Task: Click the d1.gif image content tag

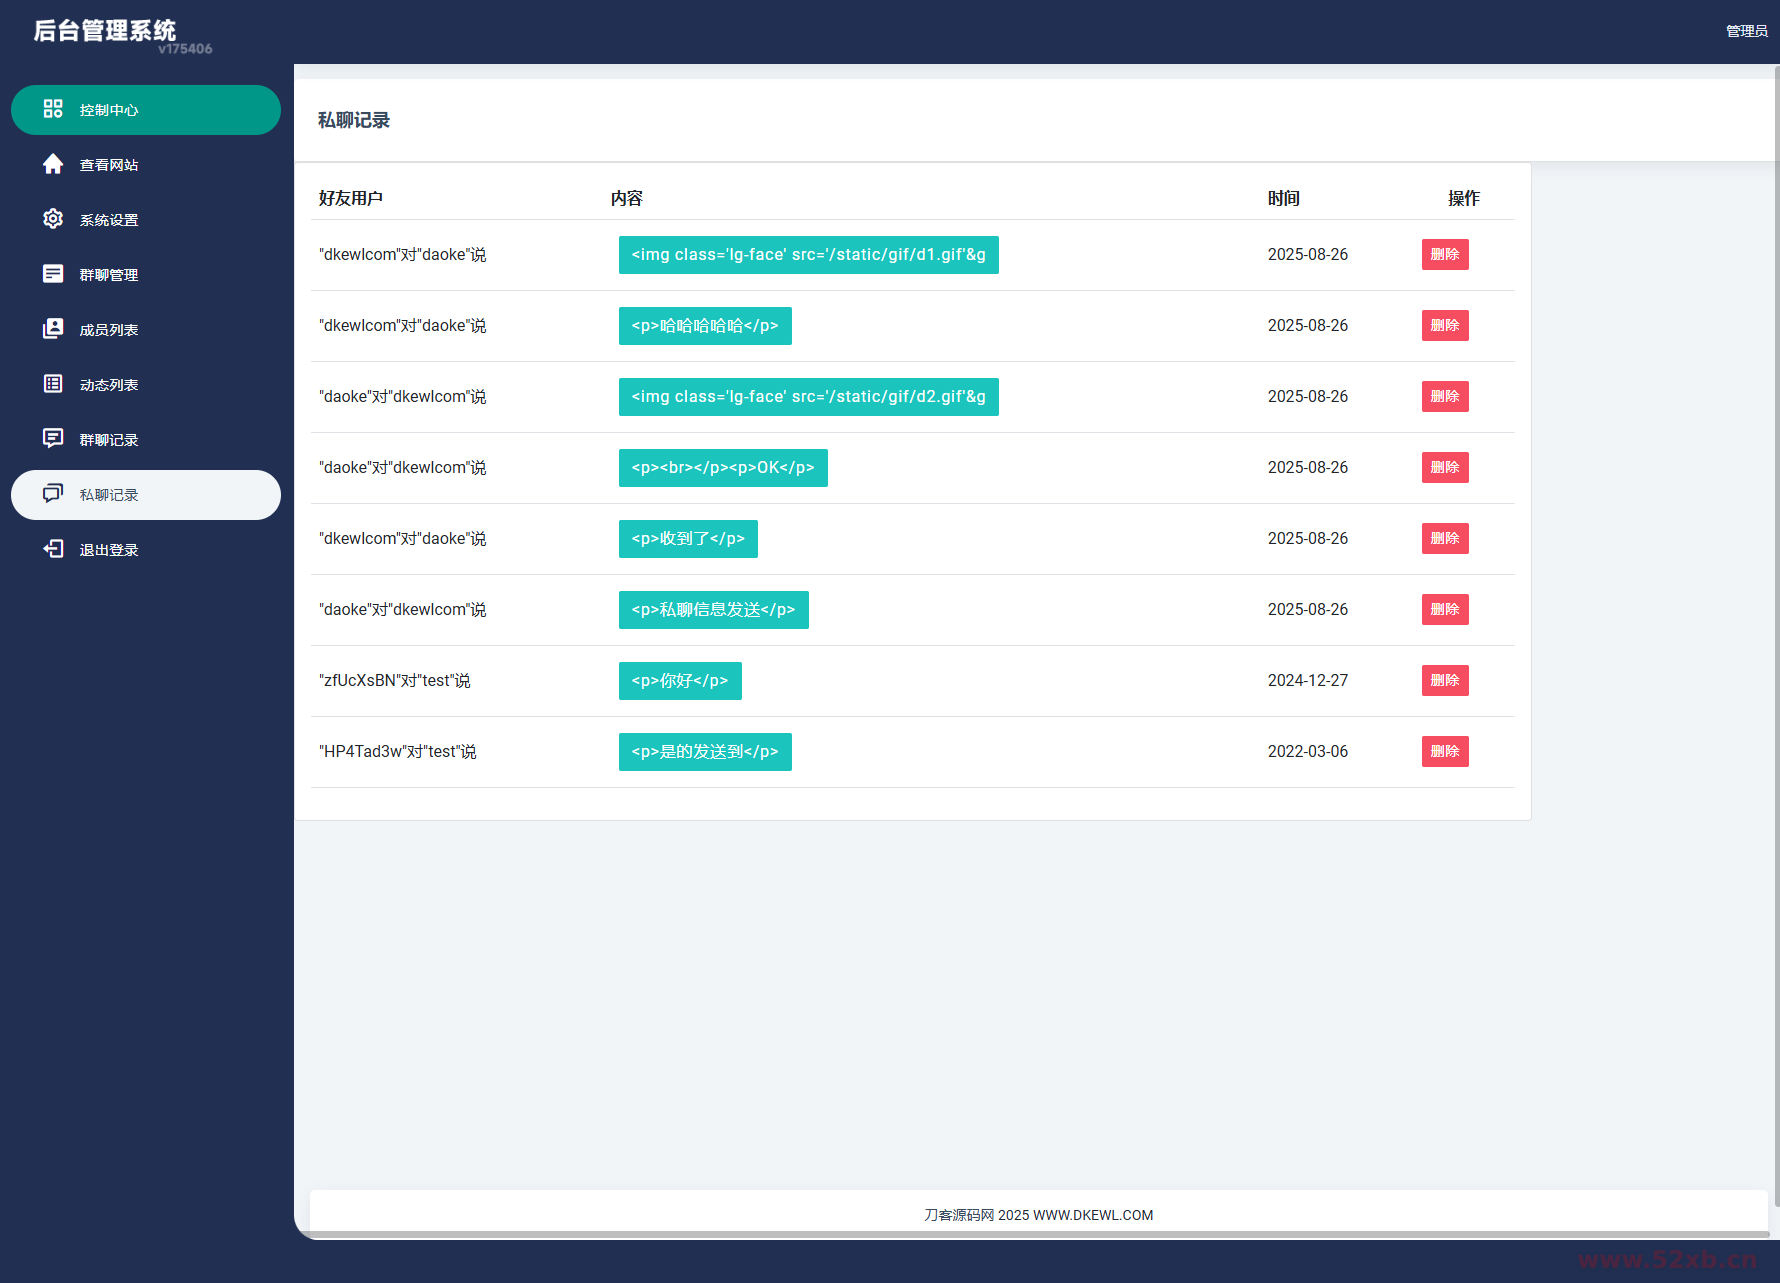Action: 808,255
